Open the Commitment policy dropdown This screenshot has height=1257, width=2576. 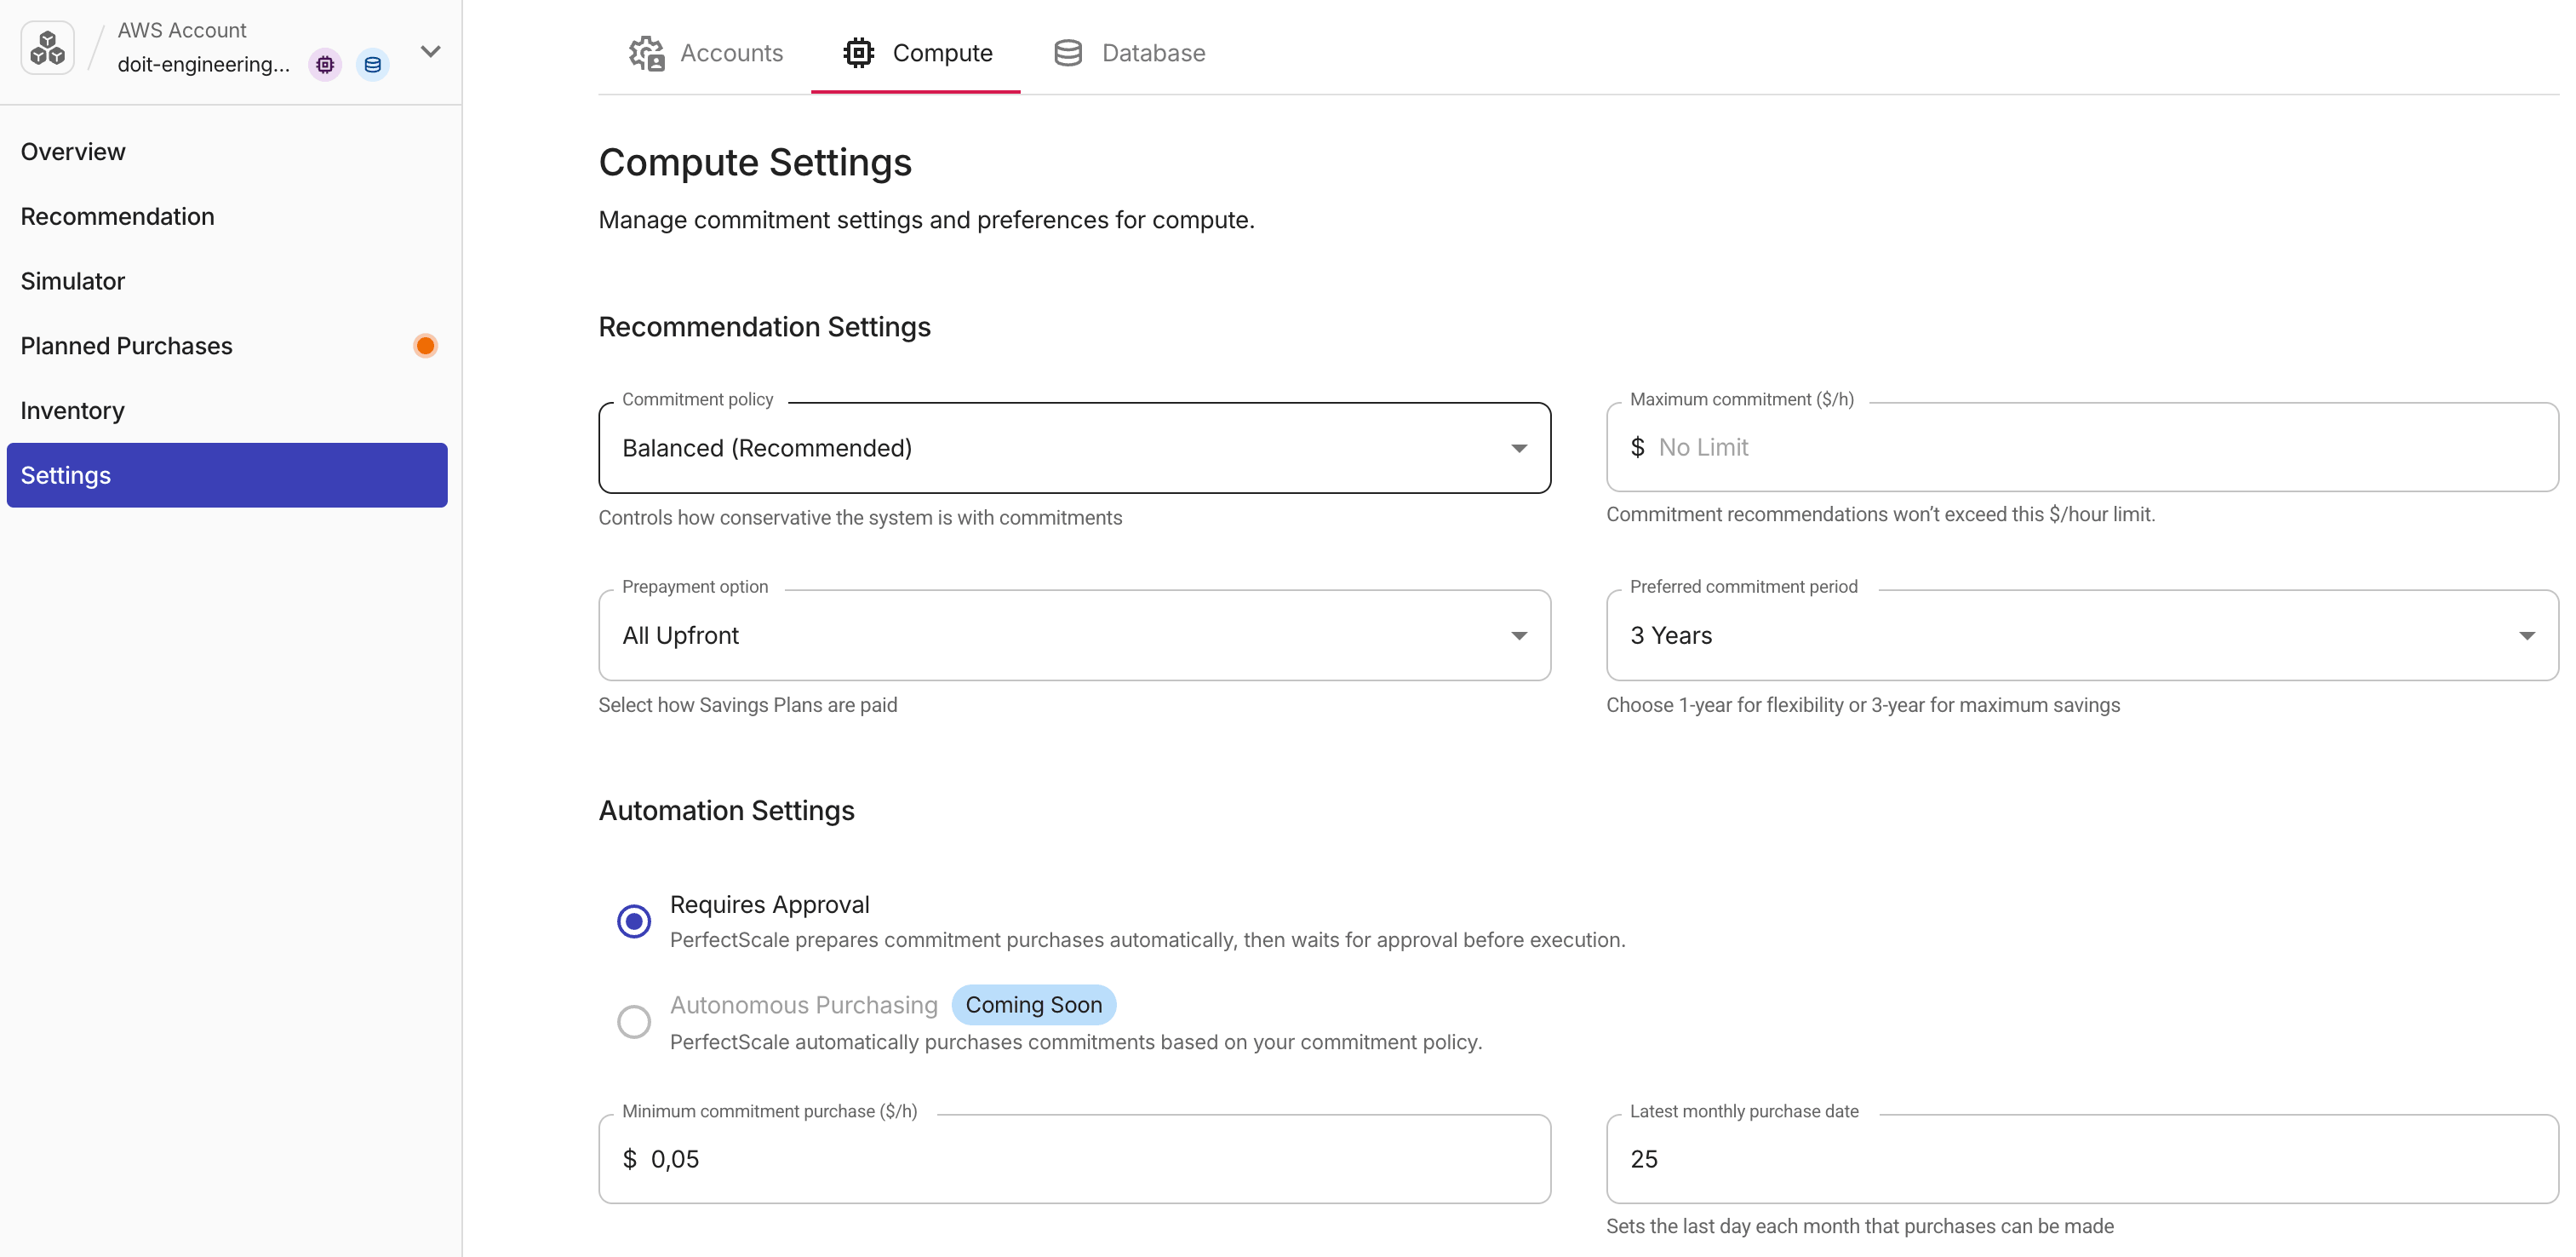click(1074, 448)
